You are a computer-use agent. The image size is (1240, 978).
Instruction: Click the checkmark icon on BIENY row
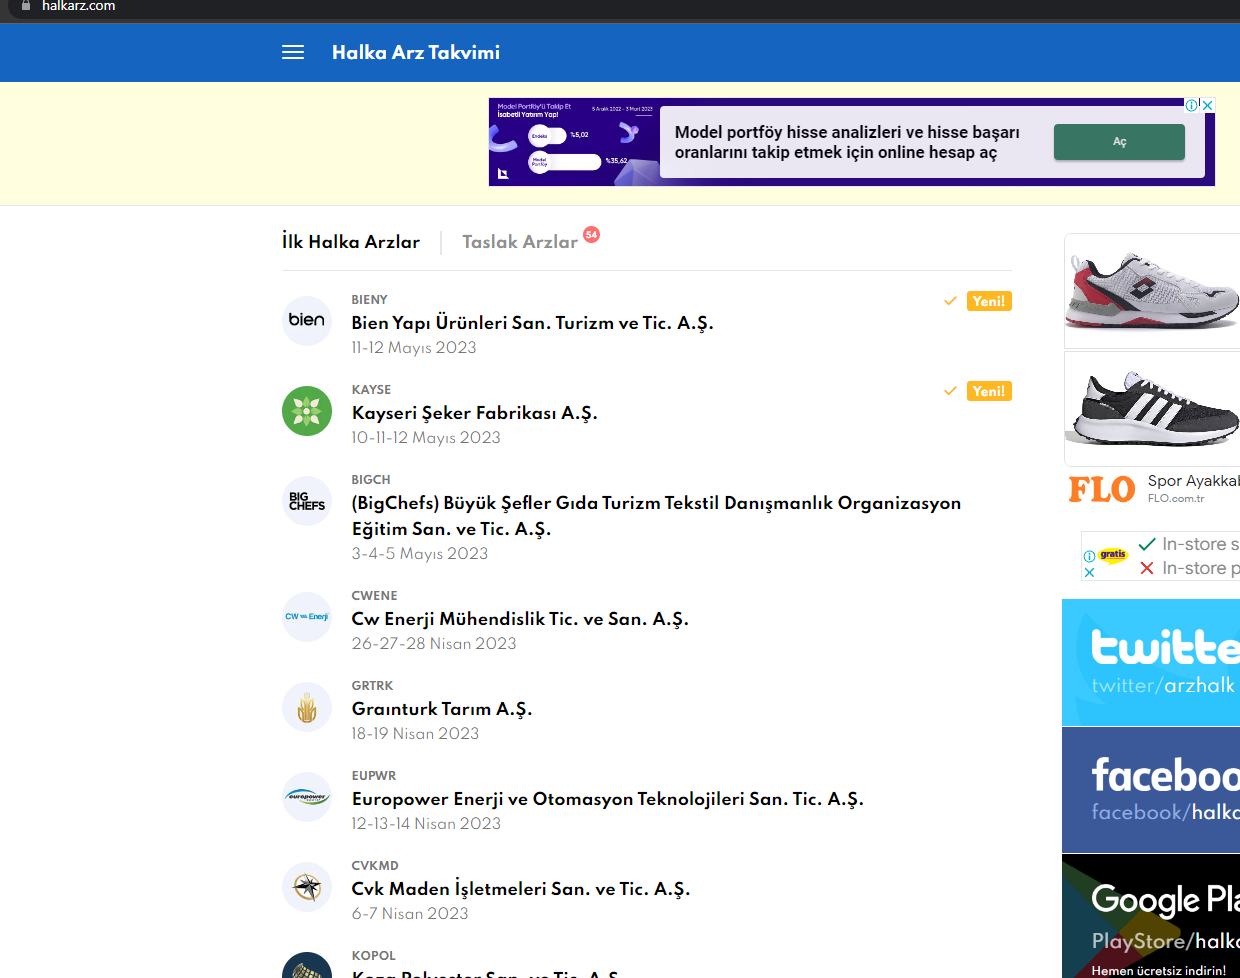click(950, 301)
